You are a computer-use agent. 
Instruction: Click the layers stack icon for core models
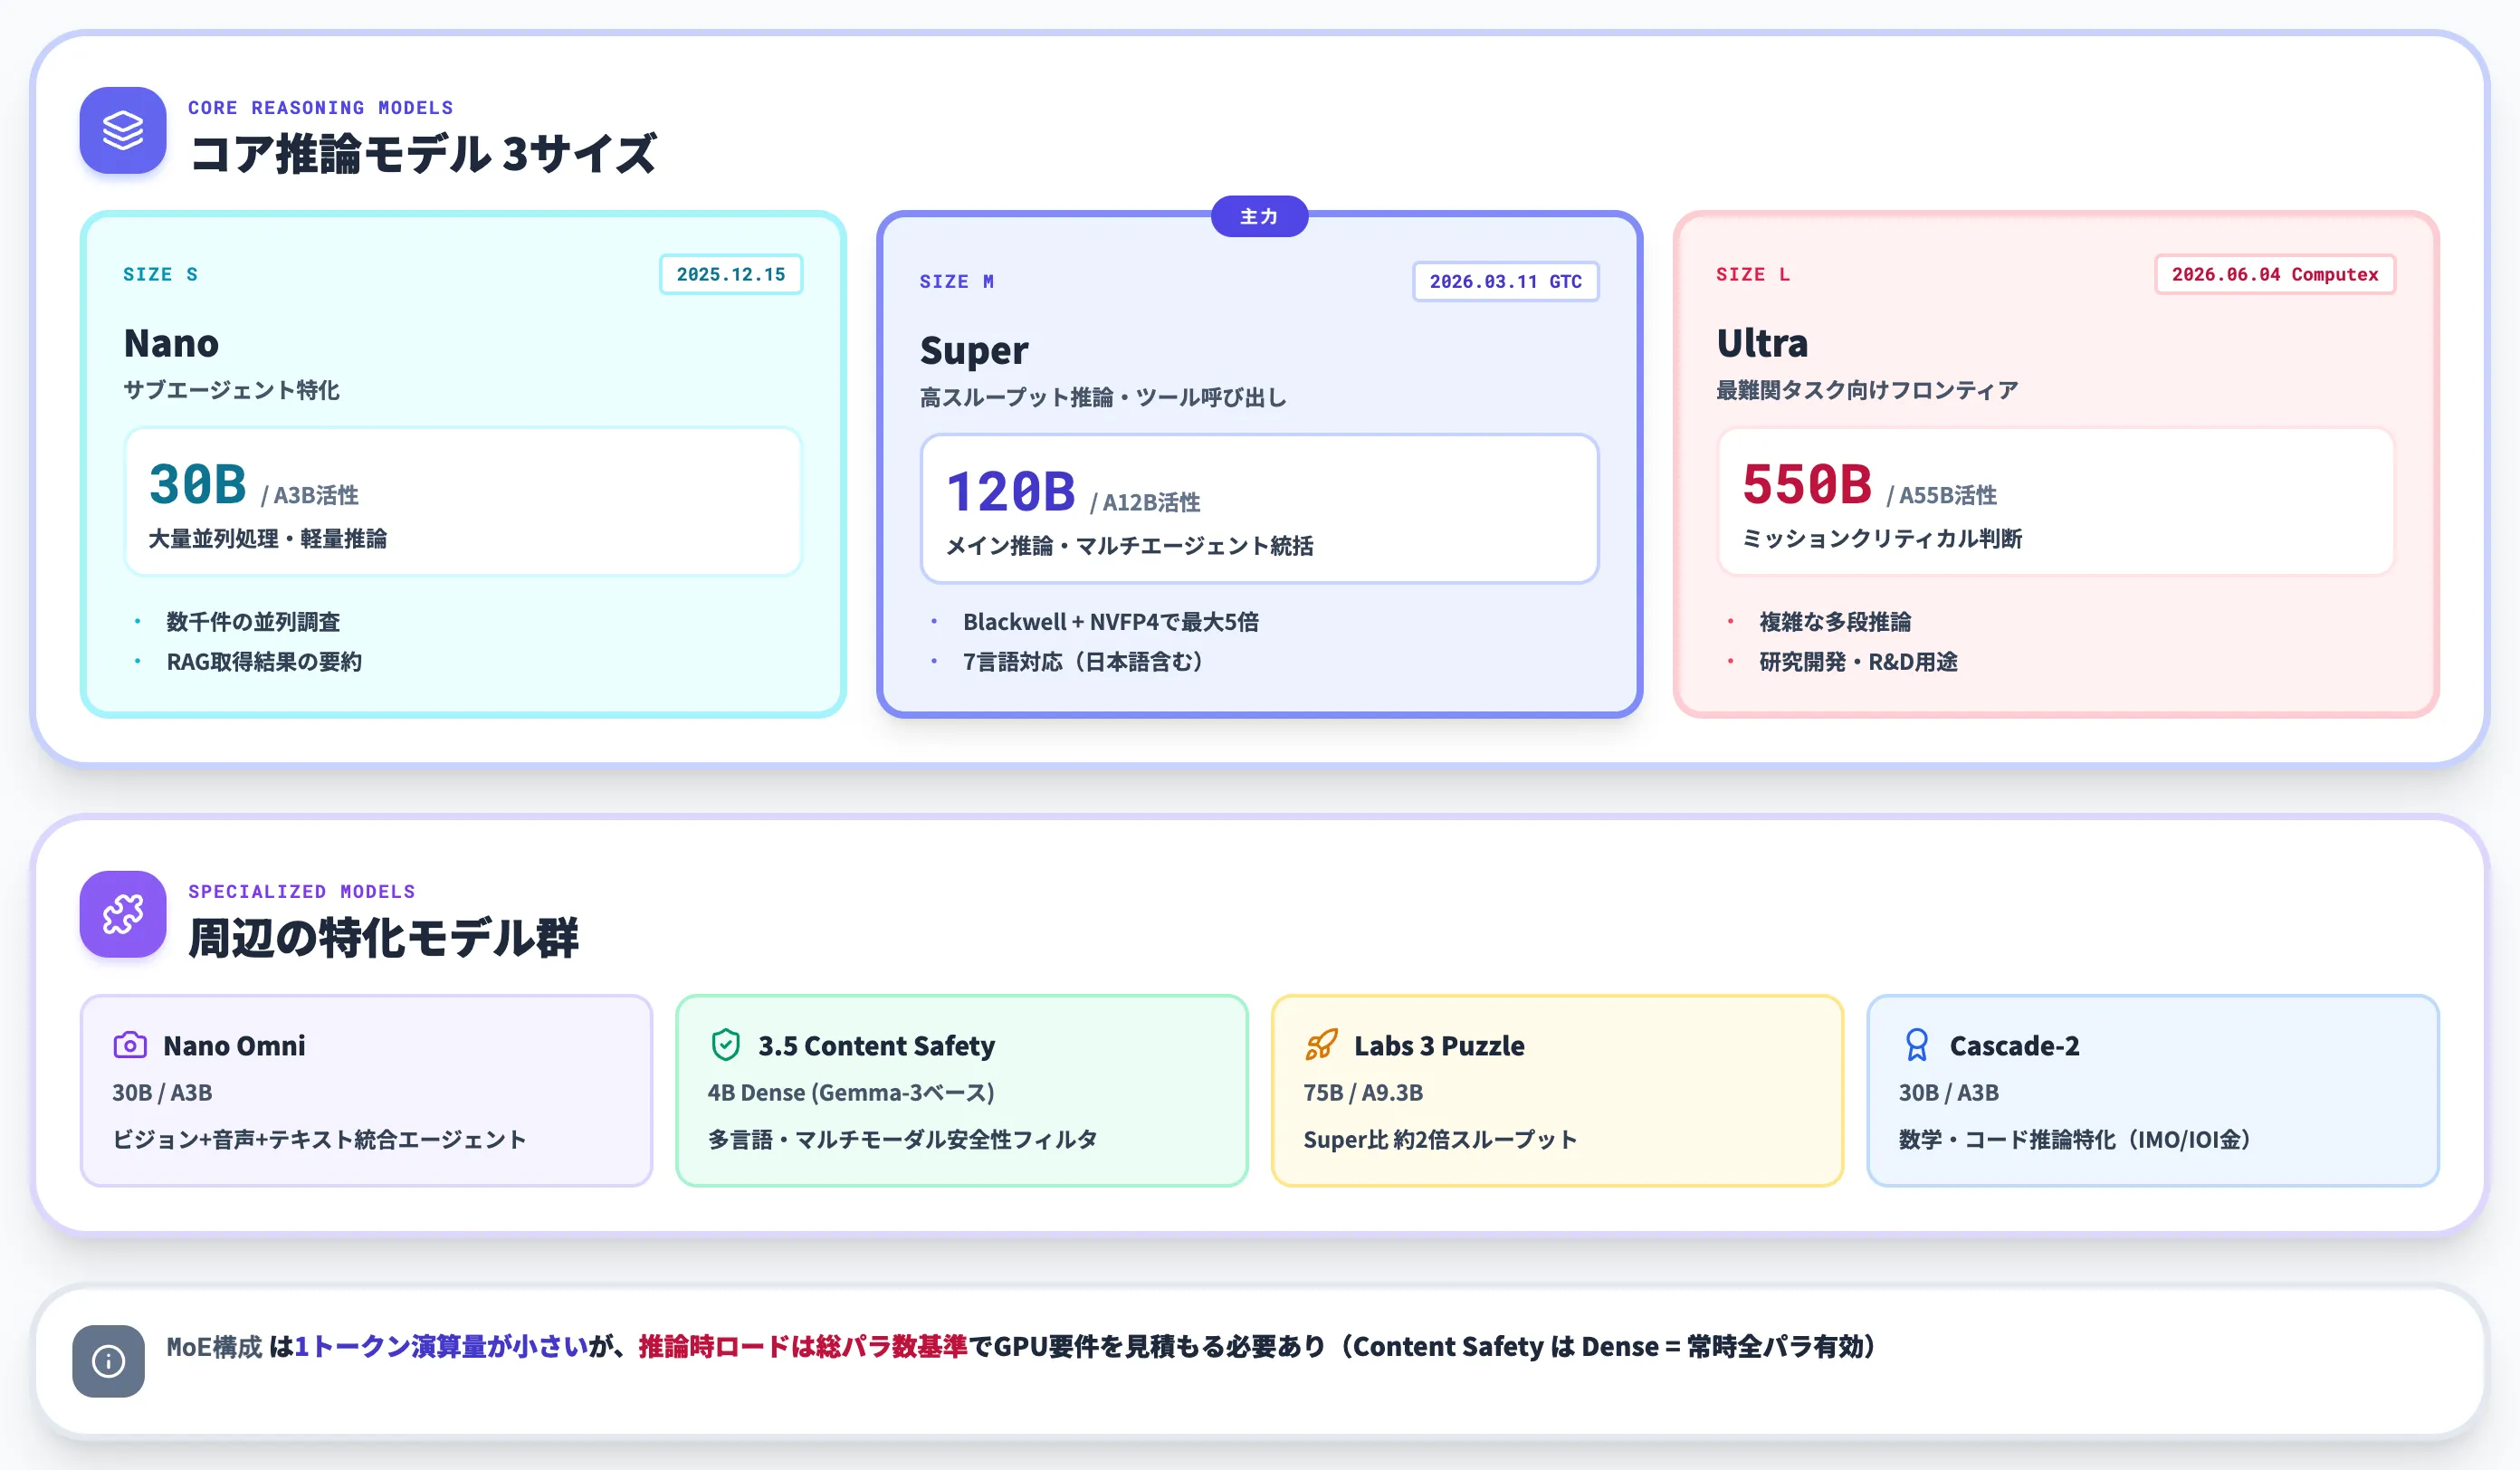[123, 130]
